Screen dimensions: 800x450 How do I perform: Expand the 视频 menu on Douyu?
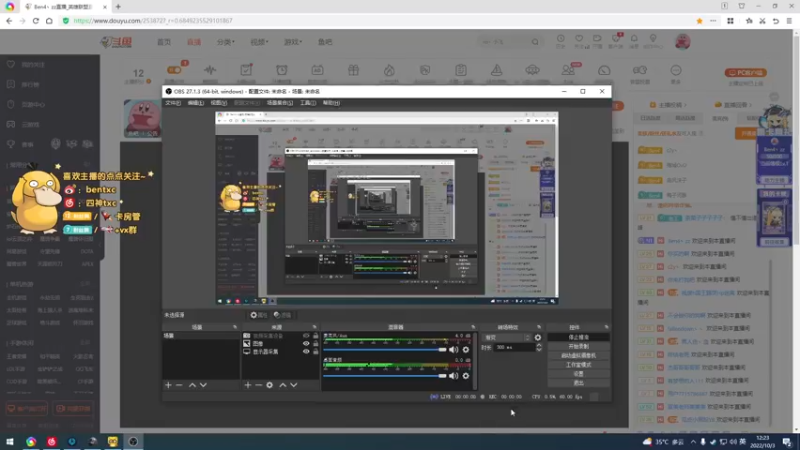(259, 42)
